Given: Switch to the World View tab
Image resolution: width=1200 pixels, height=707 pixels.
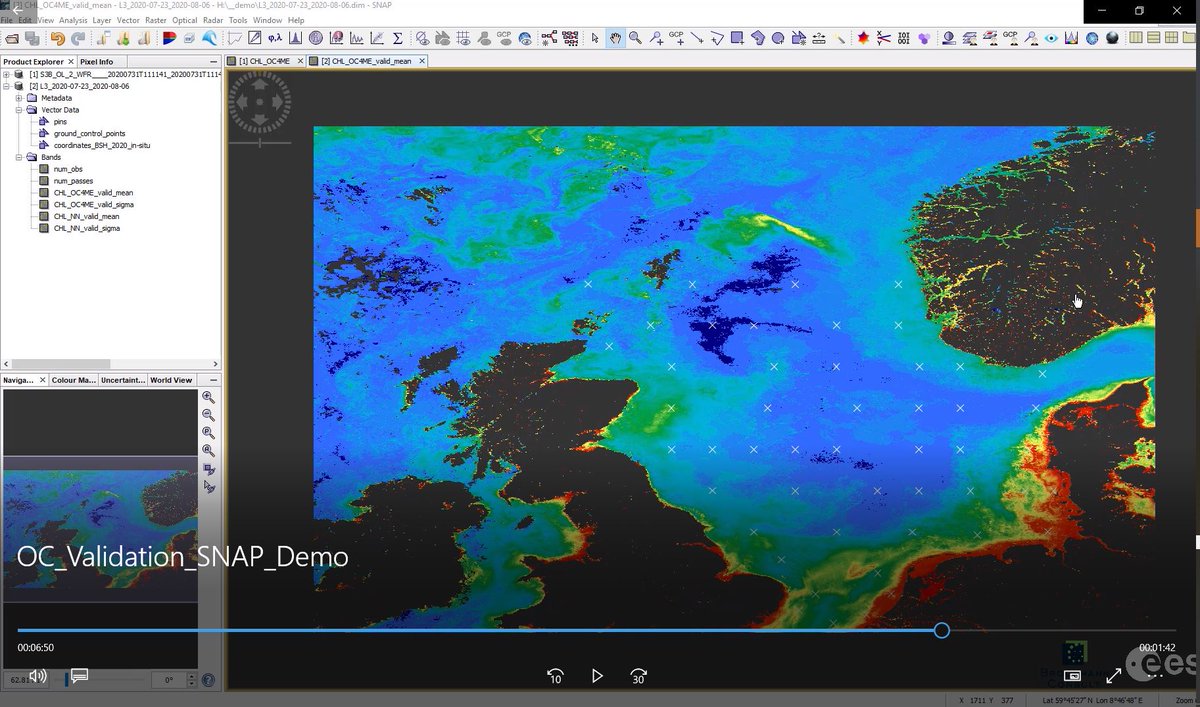Looking at the screenshot, I should coord(171,380).
